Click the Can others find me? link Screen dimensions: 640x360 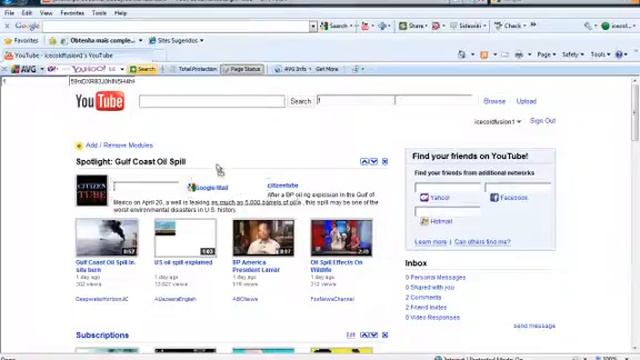click(482, 242)
